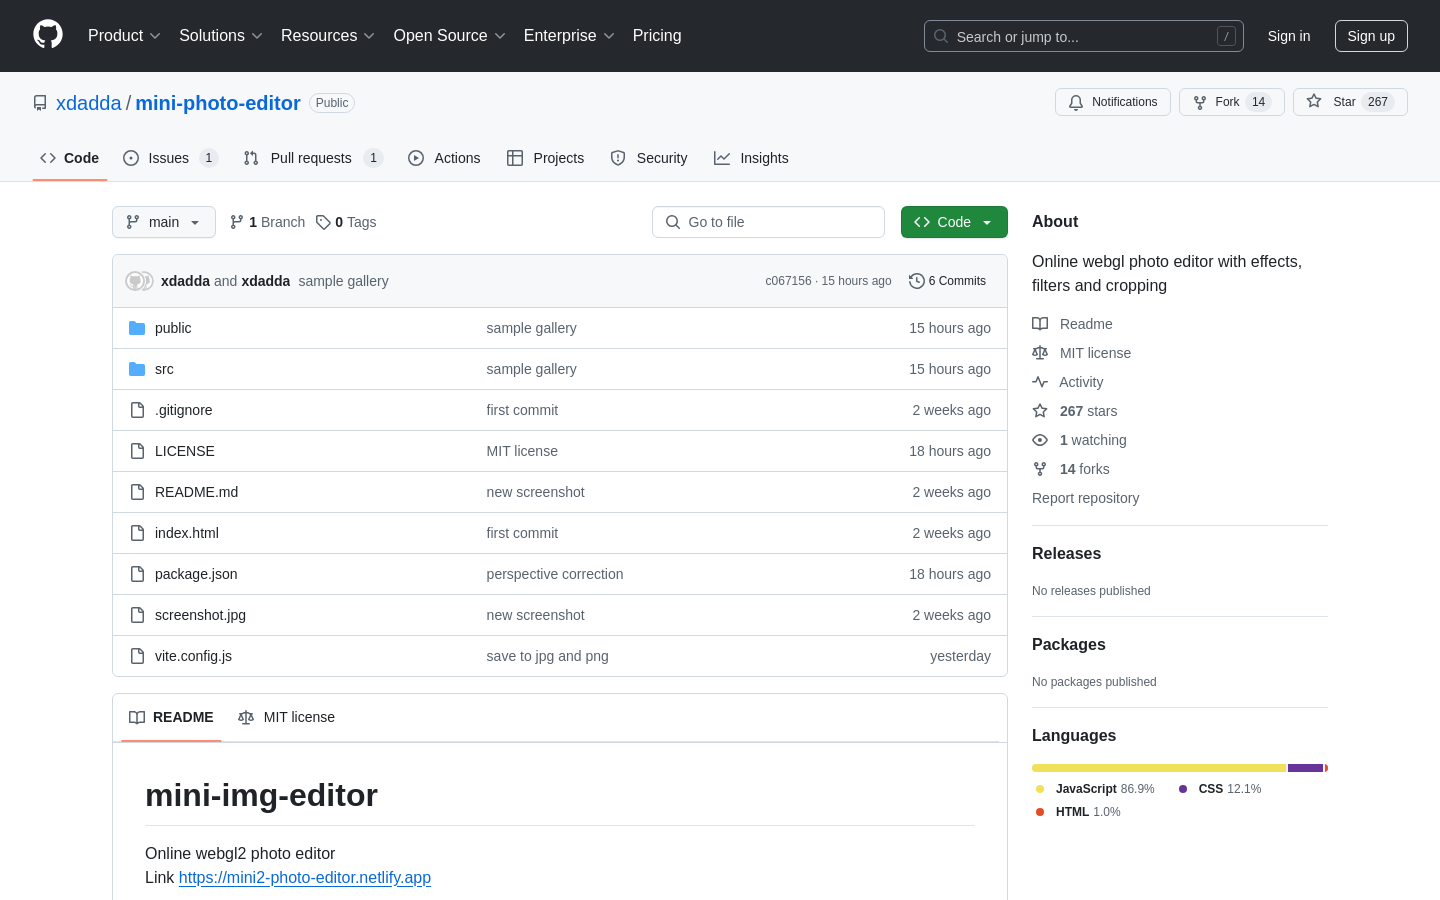
Task: Click the repository icon beside xdadda
Action: 40,103
